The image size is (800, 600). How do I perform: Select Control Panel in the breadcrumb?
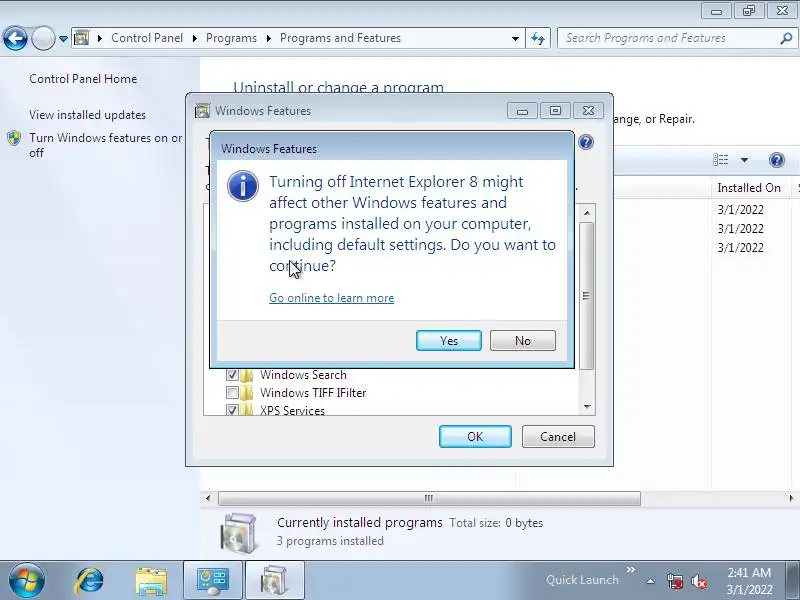[x=147, y=38]
